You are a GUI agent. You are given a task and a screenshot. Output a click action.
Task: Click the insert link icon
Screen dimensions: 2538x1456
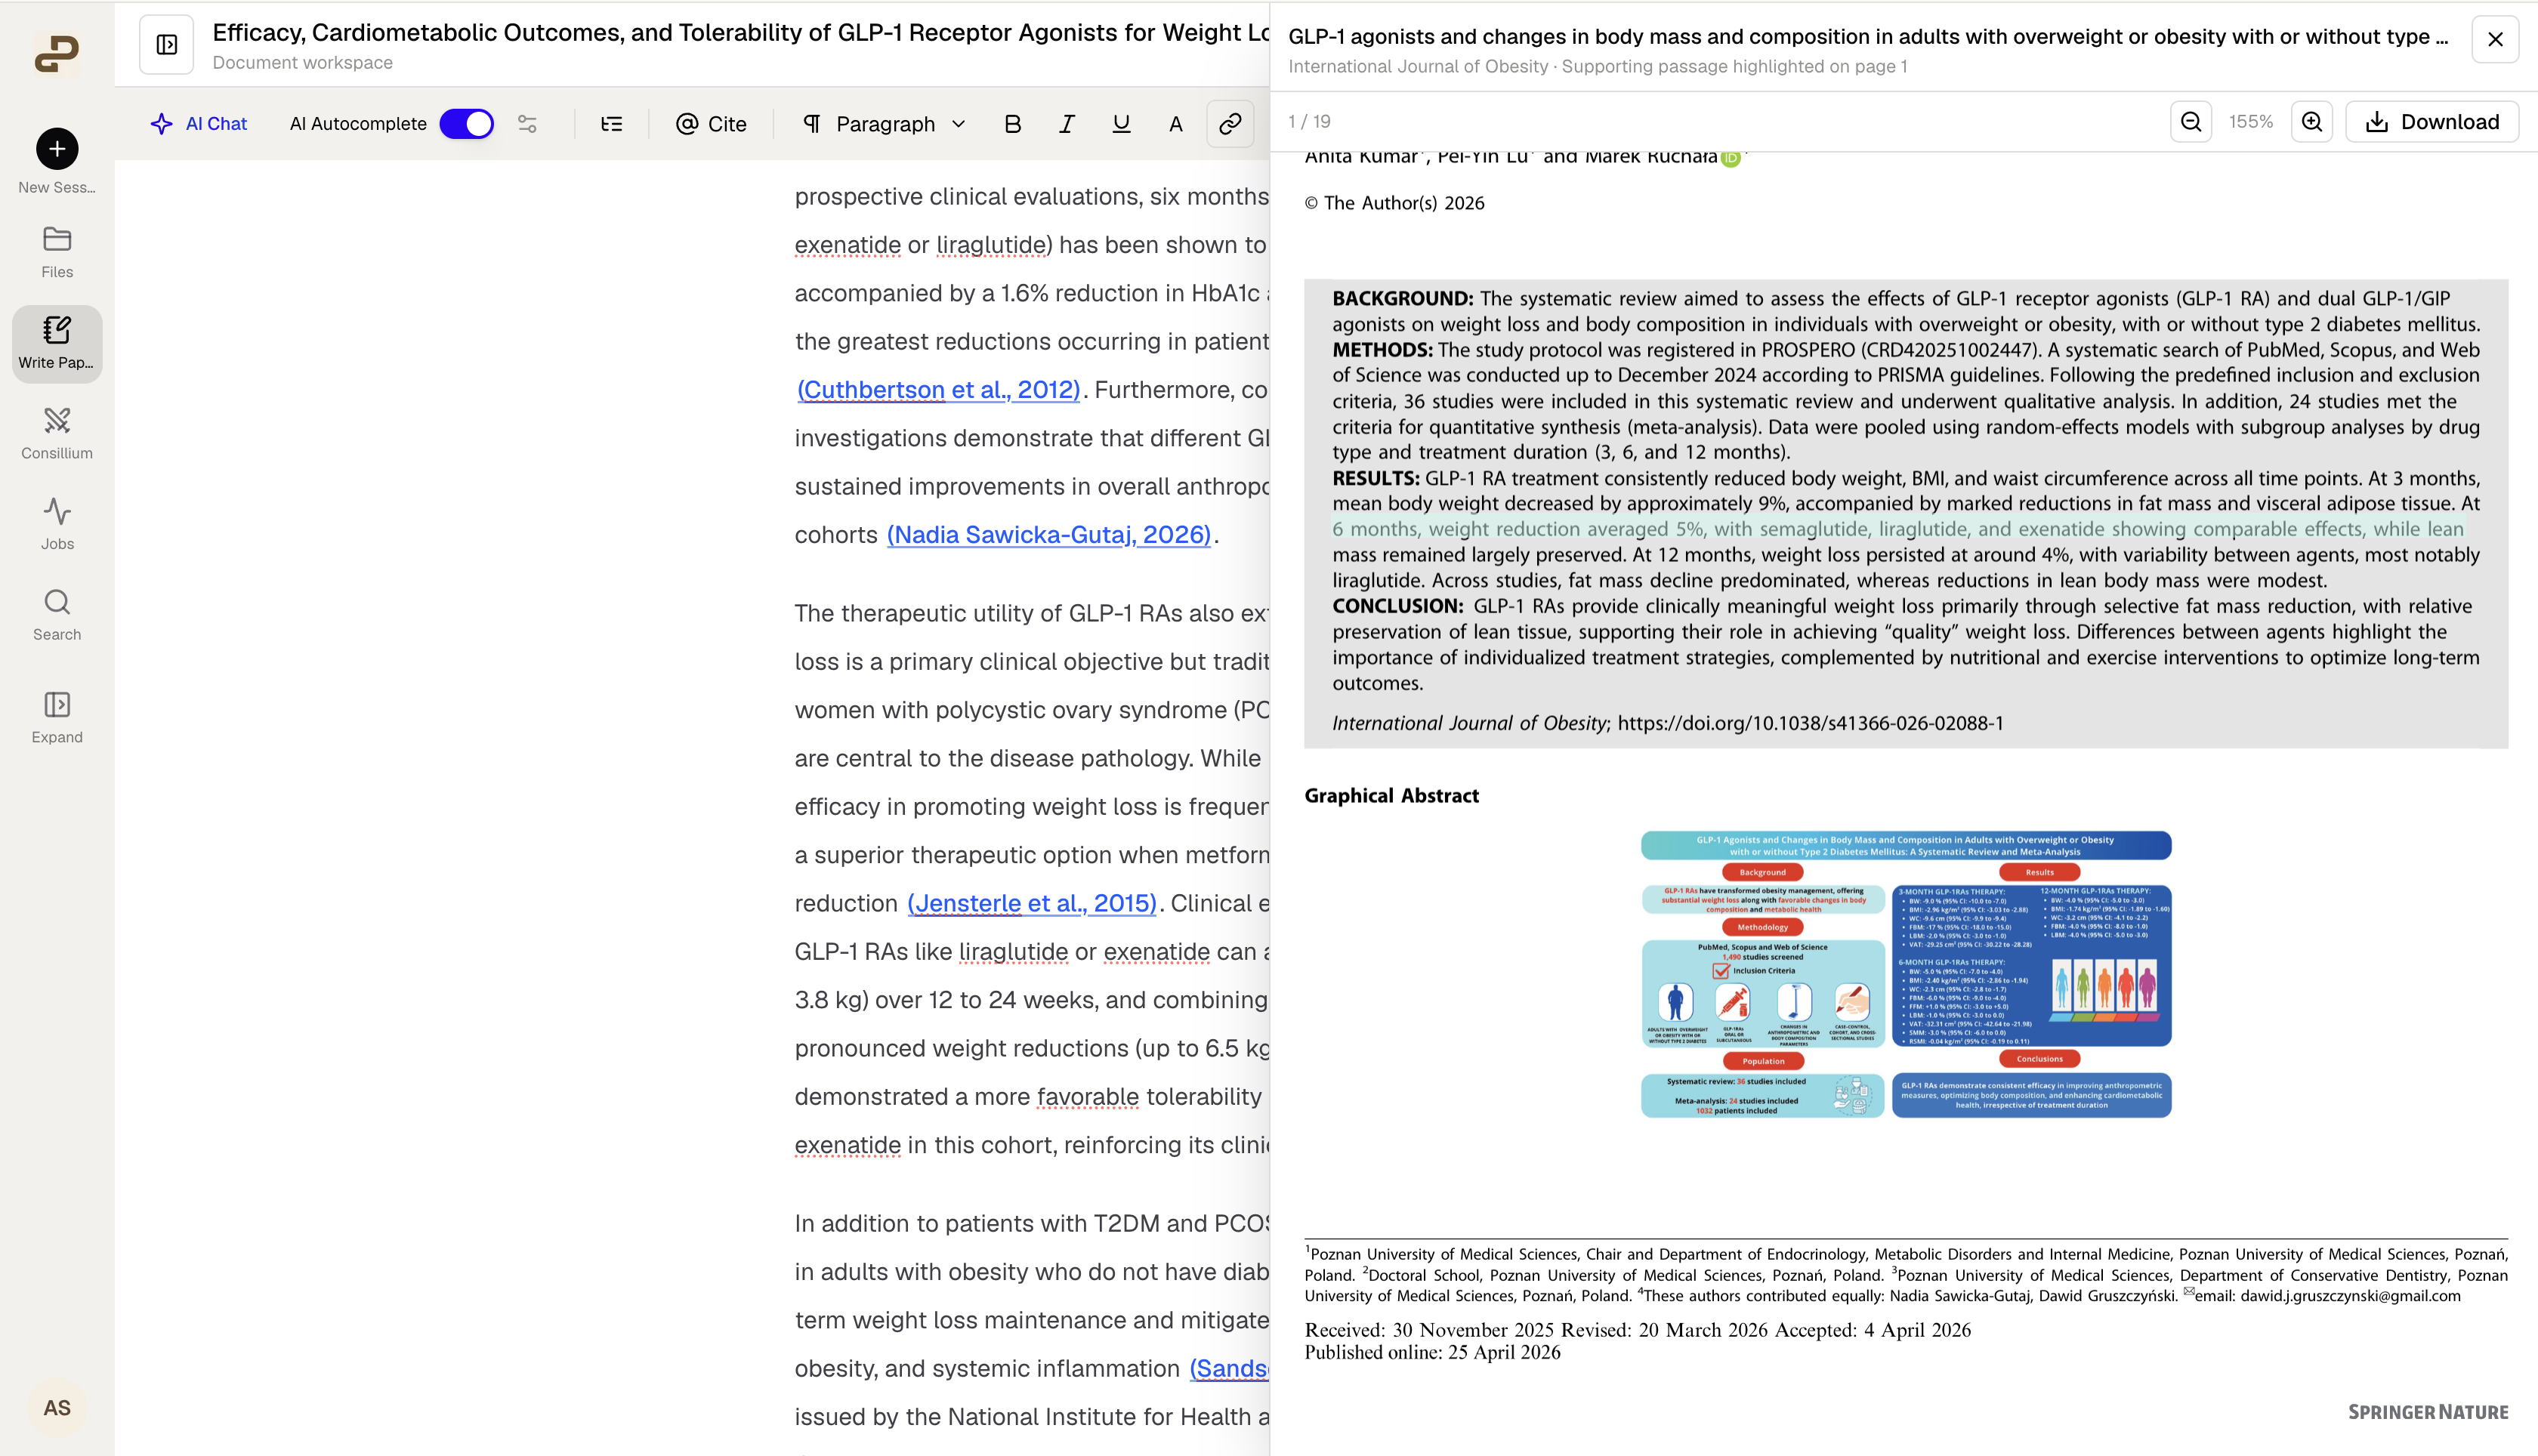point(1230,124)
